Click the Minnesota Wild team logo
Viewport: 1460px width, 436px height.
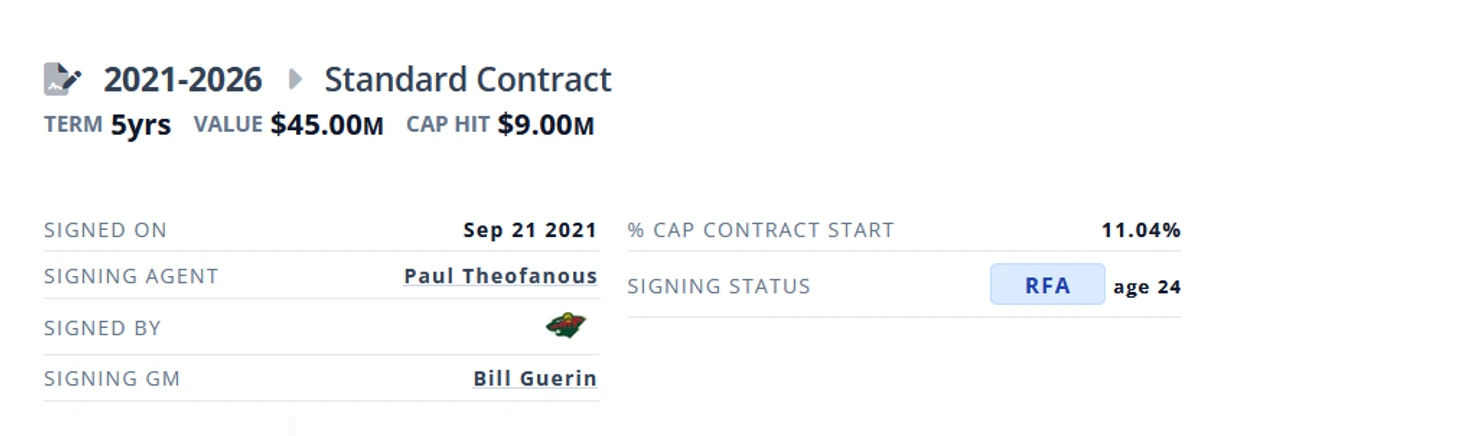pyautogui.click(x=566, y=326)
